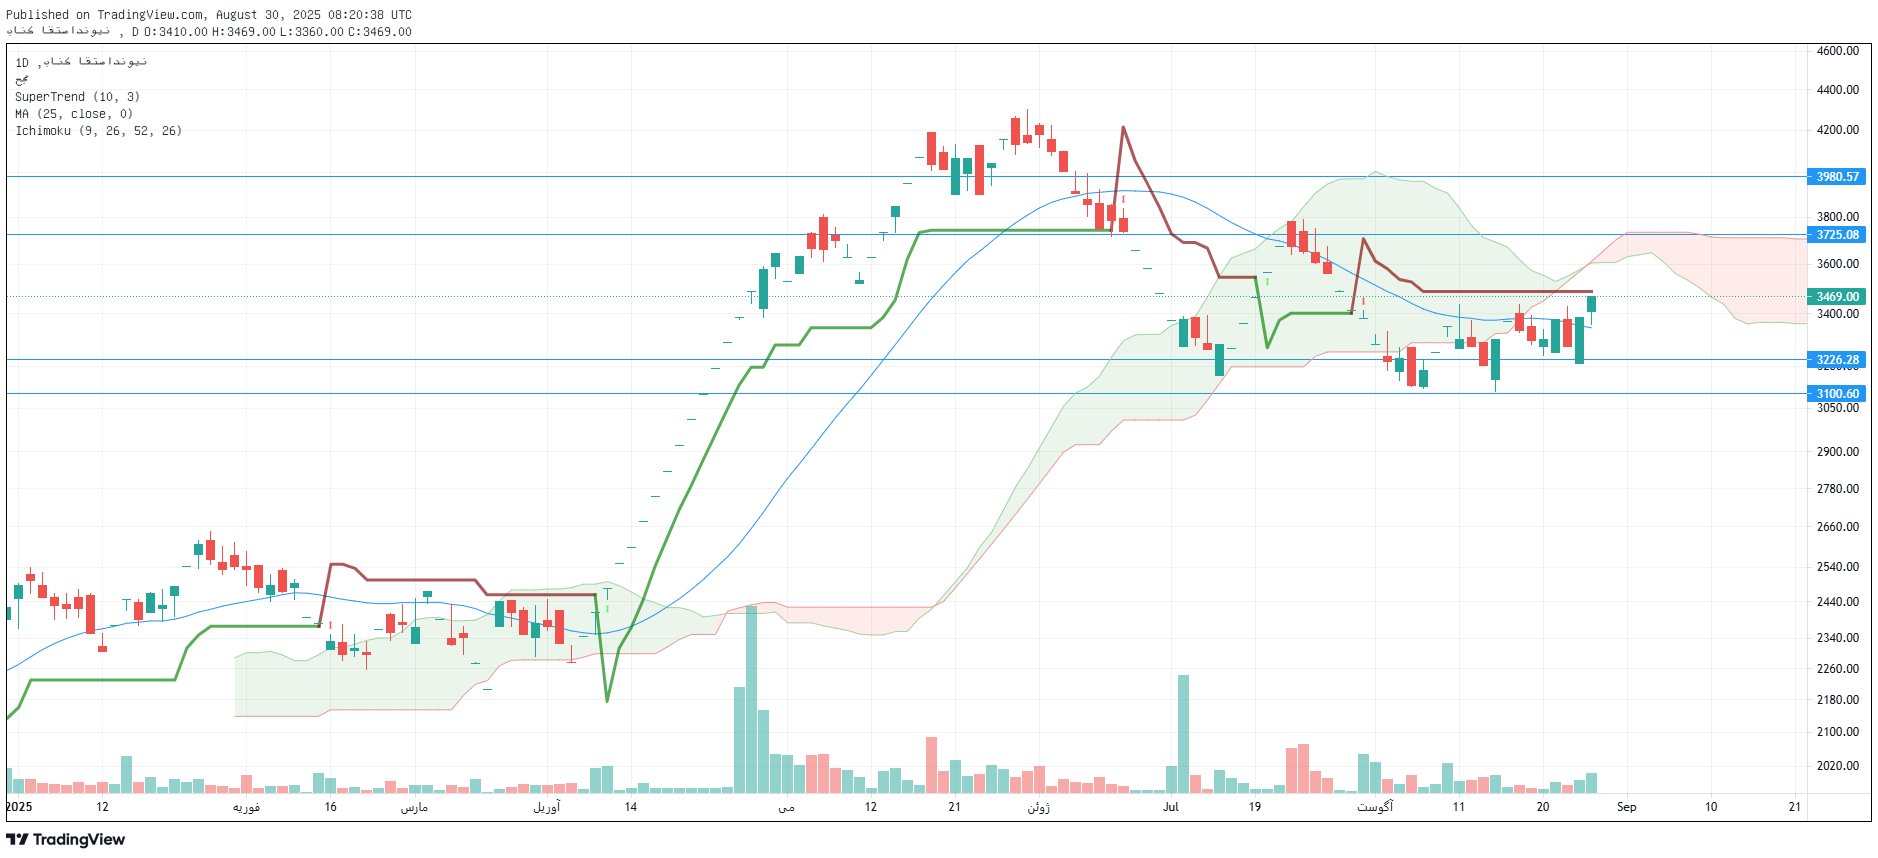
Task: Click the Jul label on the time axis
Action: pyautogui.click(x=1170, y=807)
